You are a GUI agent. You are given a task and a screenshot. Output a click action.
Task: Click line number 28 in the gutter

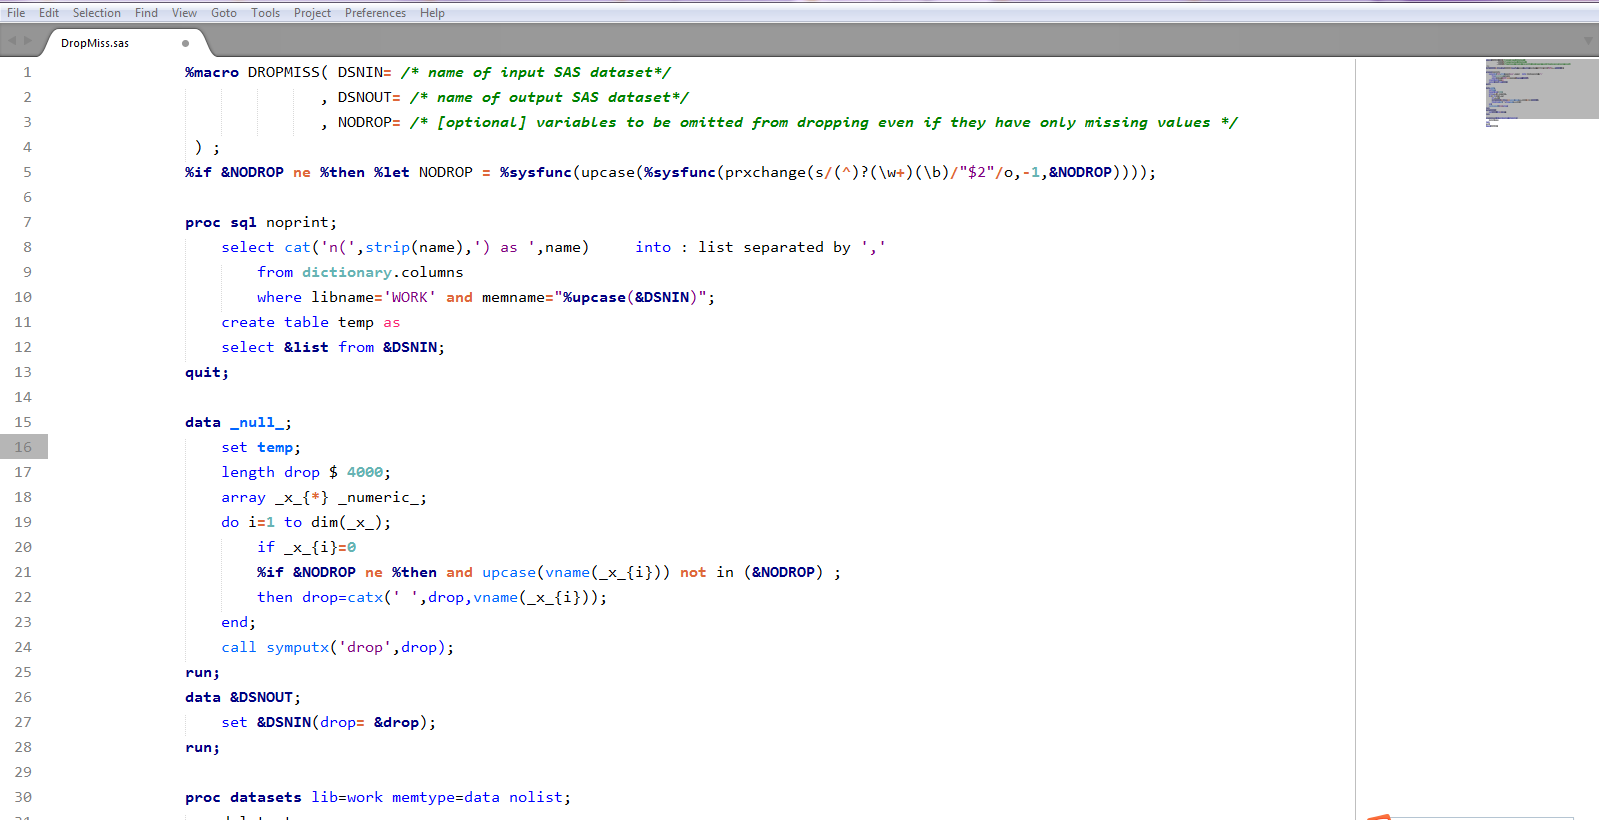click(23, 747)
